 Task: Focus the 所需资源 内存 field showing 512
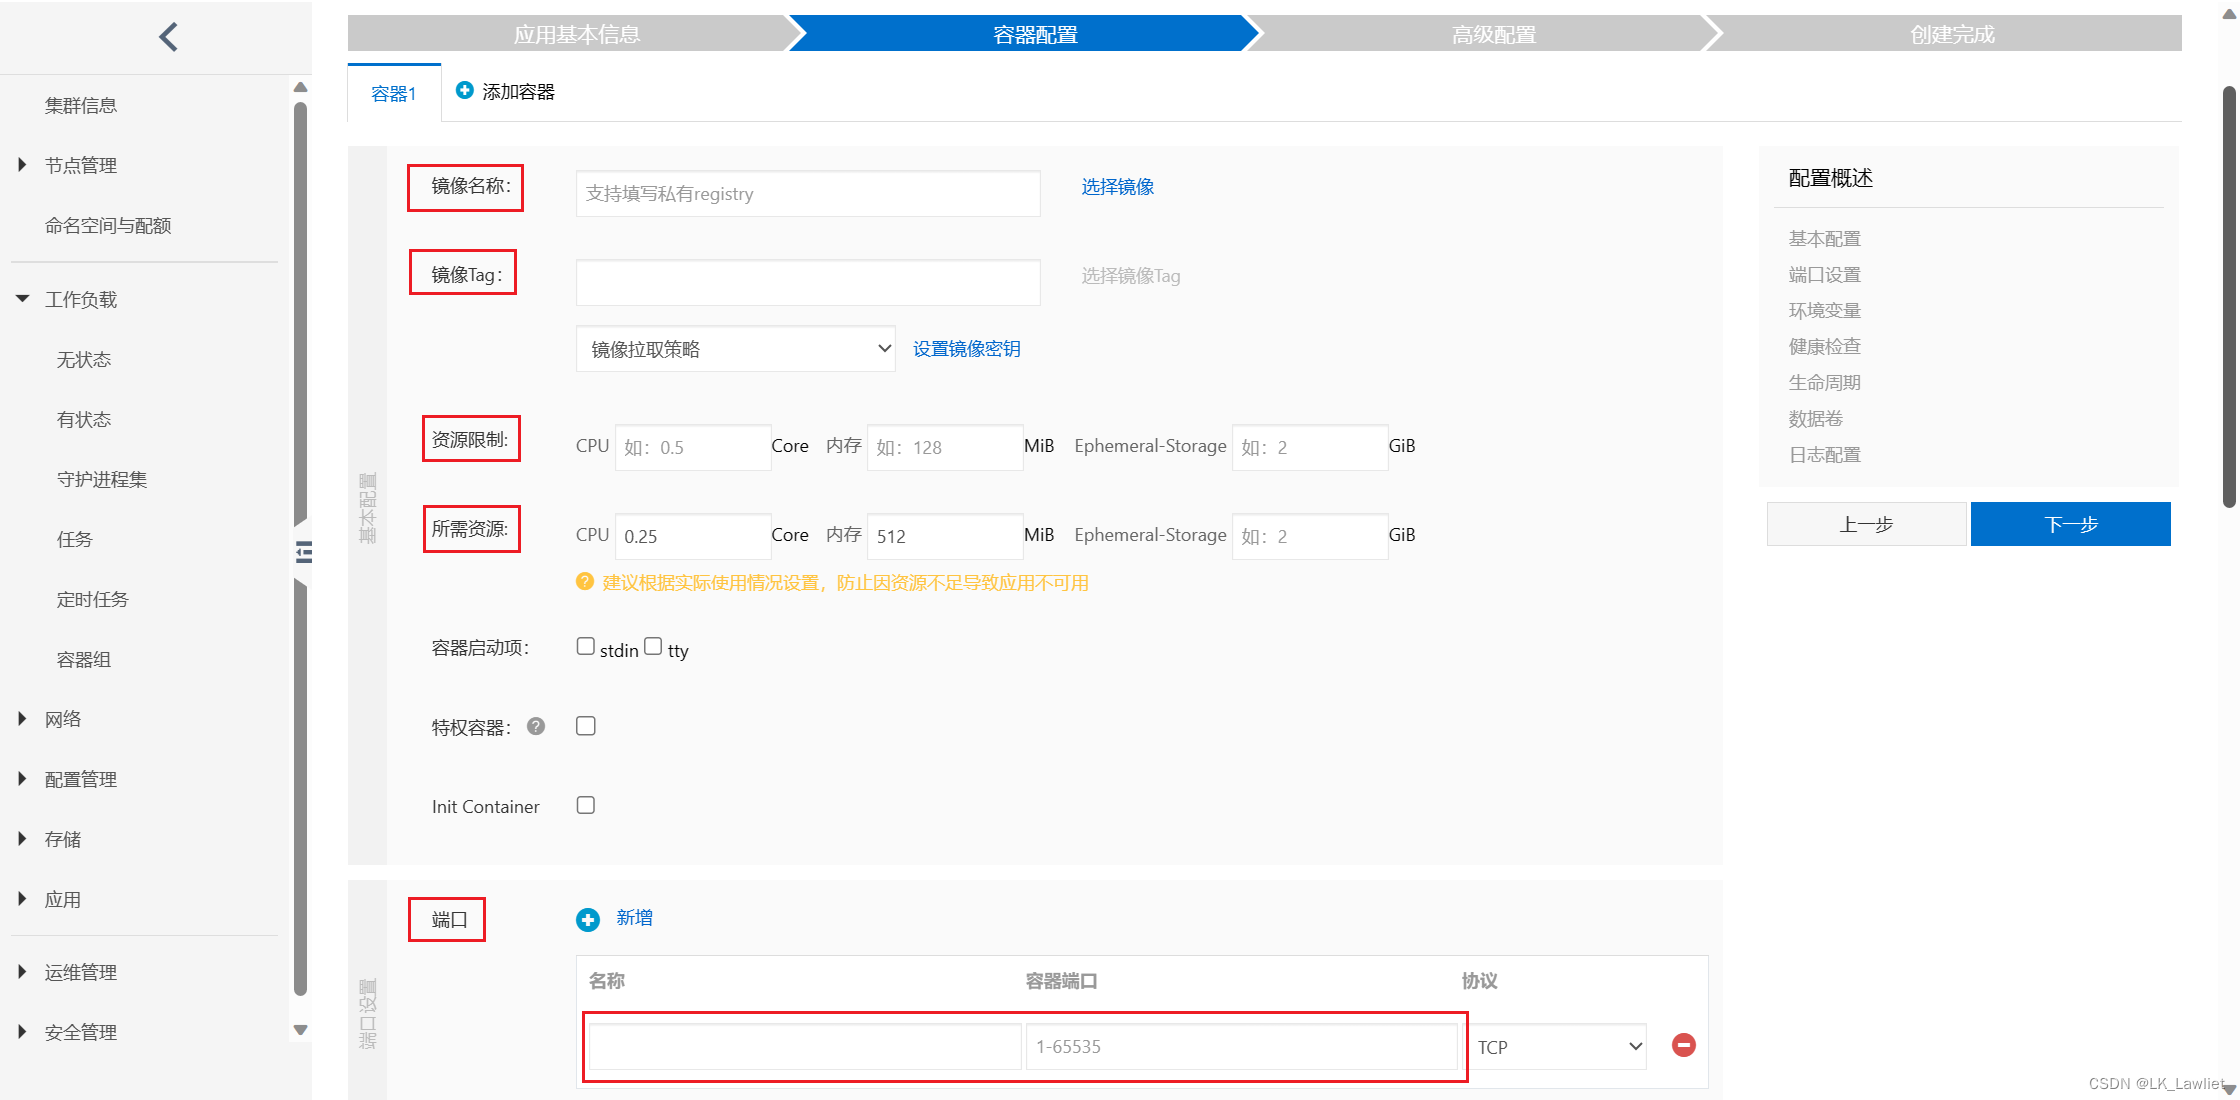945,536
